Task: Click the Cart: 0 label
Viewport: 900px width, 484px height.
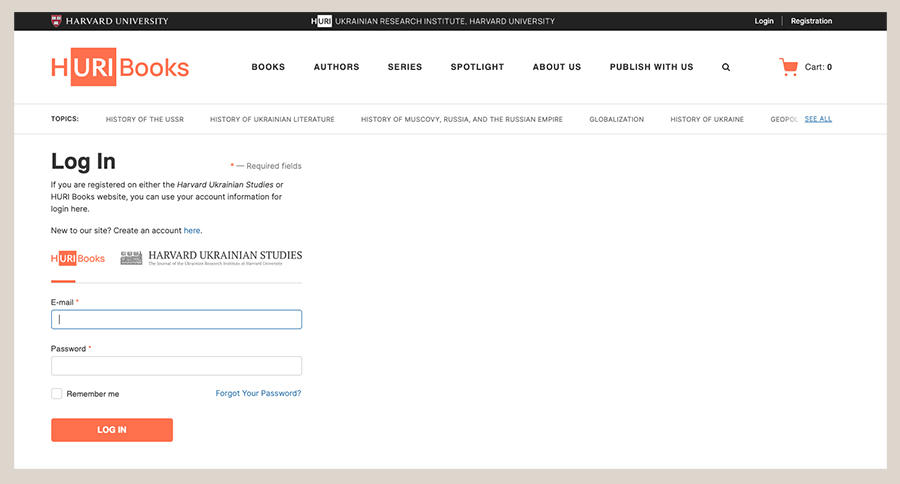Action: pyautogui.click(x=818, y=67)
